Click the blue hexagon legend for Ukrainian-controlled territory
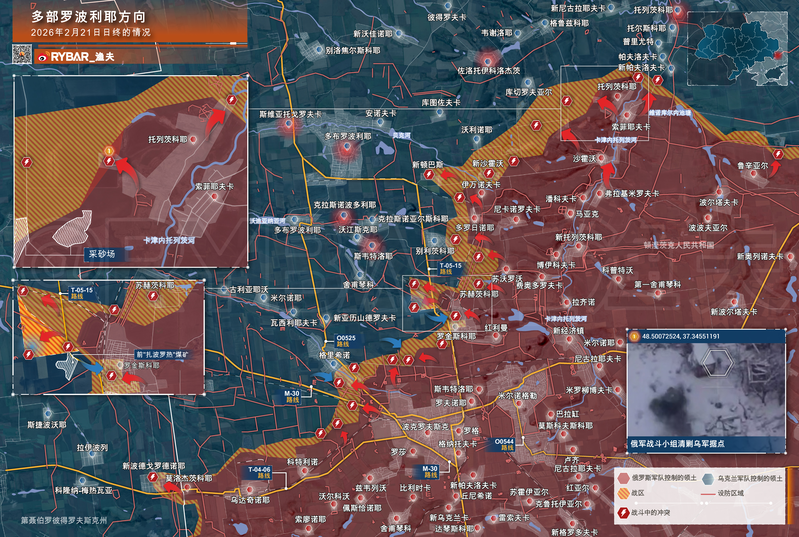799x537 pixels. pyautogui.click(x=708, y=479)
